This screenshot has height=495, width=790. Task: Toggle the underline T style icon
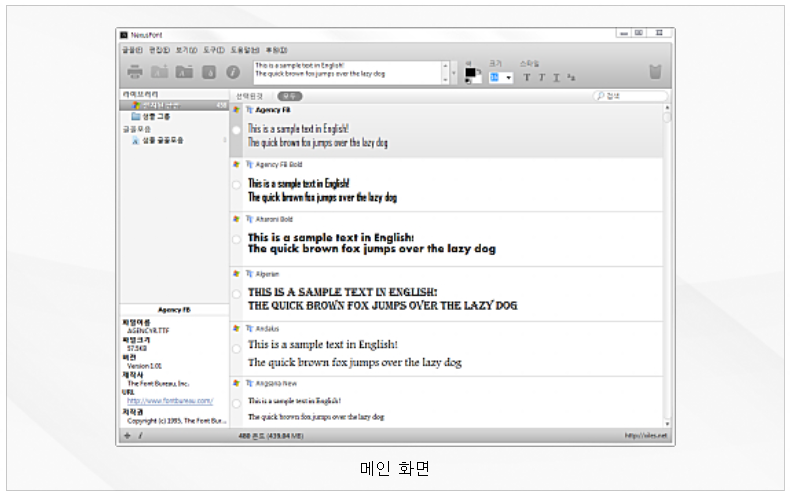[557, 77]
